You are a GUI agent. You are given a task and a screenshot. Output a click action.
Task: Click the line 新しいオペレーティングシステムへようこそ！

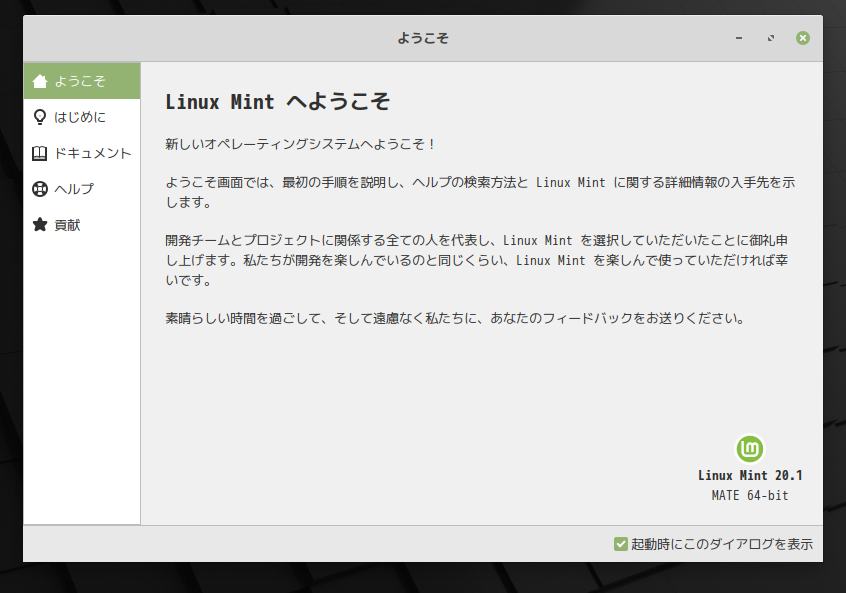[x=300, y=144]
